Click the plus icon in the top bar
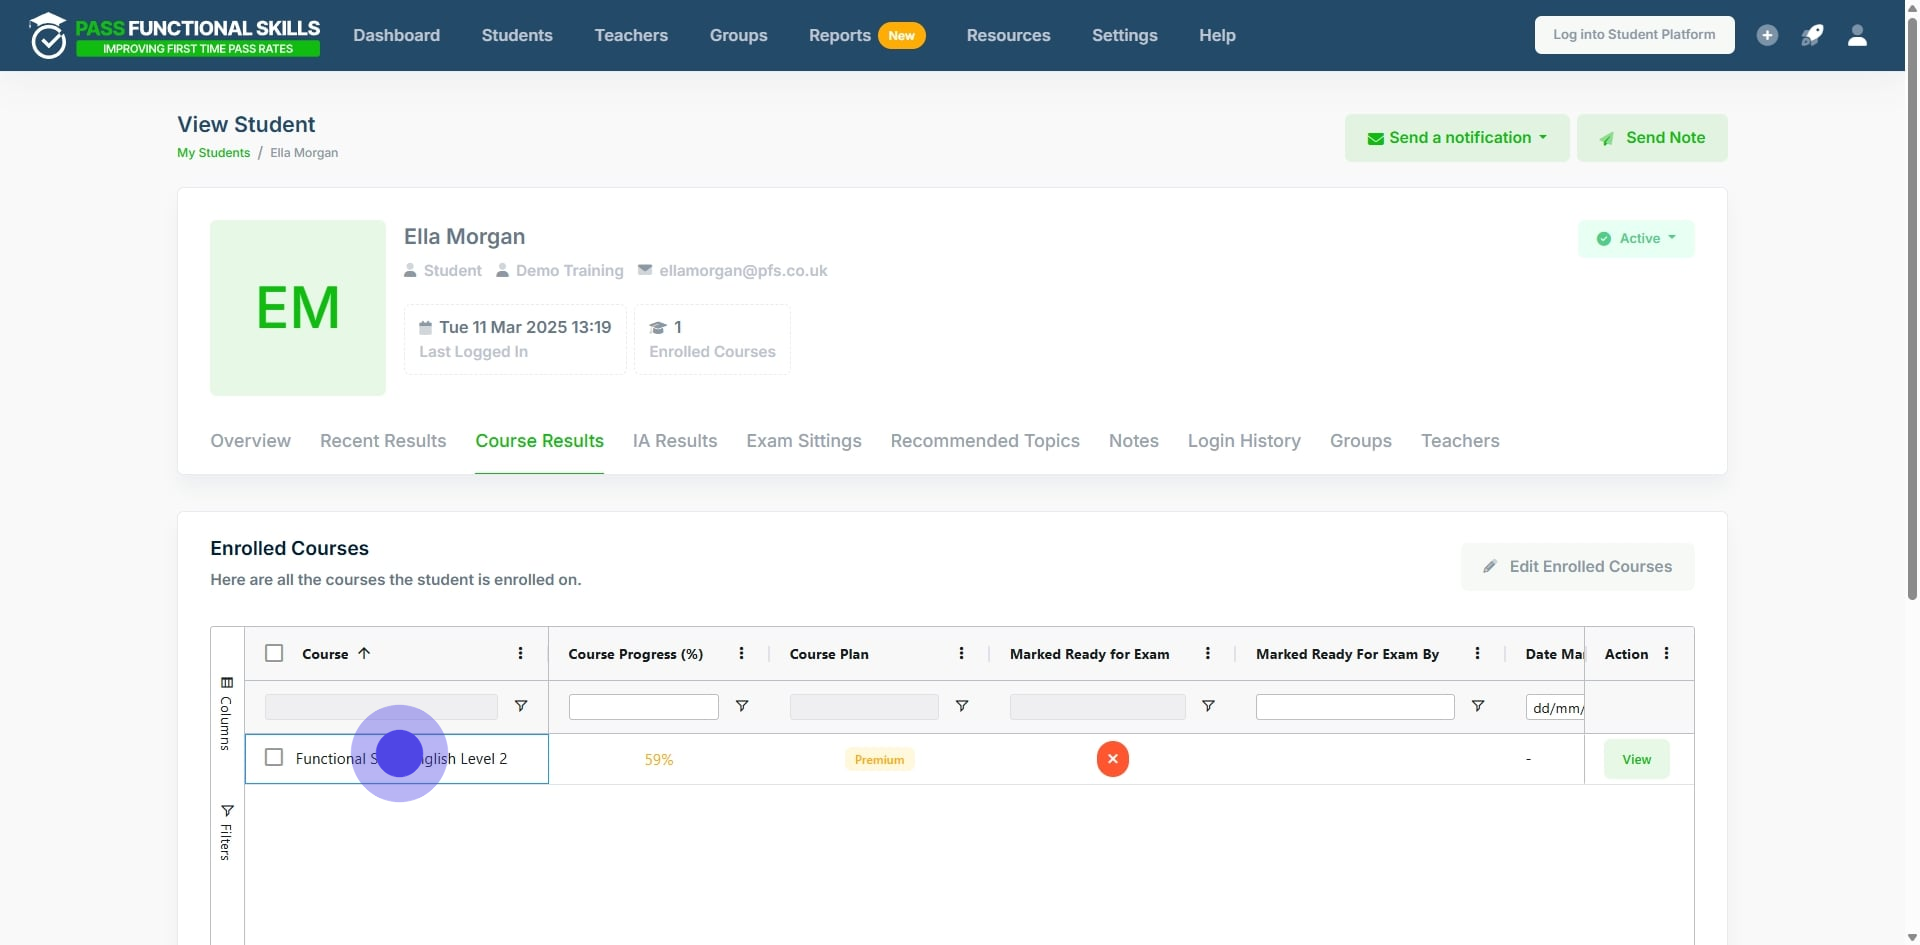Image resolution: width=1920 pixels, height=945 pixels. [x=1767, y=35]
